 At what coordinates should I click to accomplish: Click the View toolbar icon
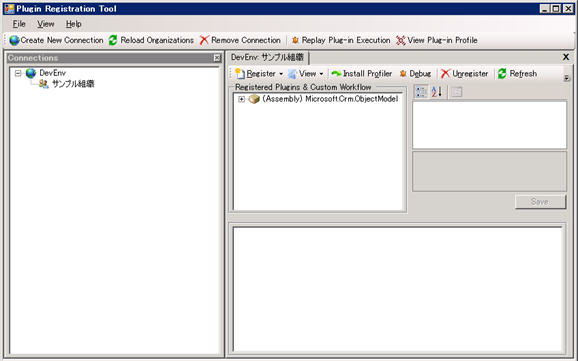292,73
